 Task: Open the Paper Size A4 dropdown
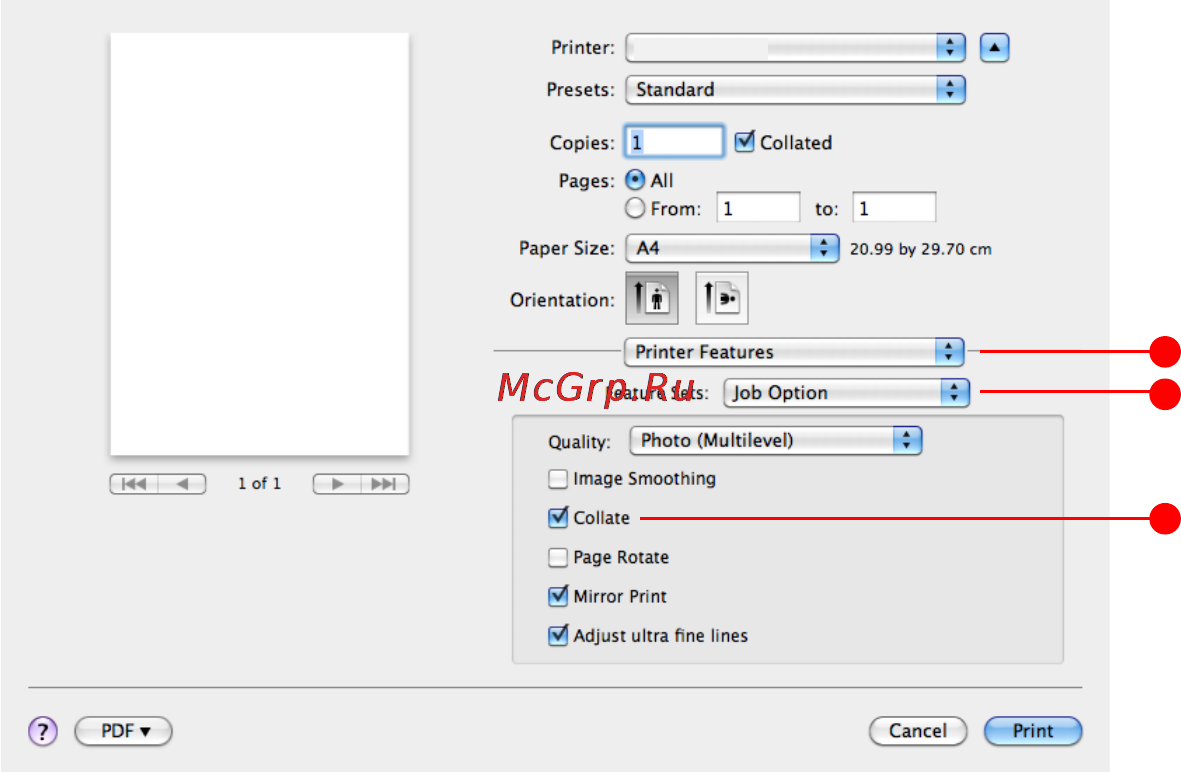732,248
